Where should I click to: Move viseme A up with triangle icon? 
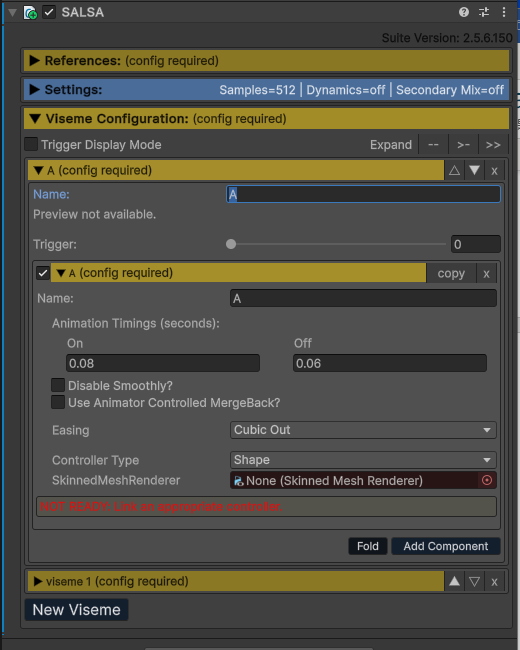[x=454, y=170]
